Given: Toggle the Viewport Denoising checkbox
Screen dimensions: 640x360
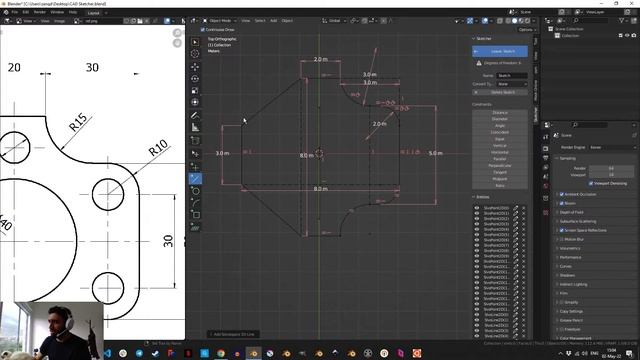Looking at the screenshot, I should 591,184.
